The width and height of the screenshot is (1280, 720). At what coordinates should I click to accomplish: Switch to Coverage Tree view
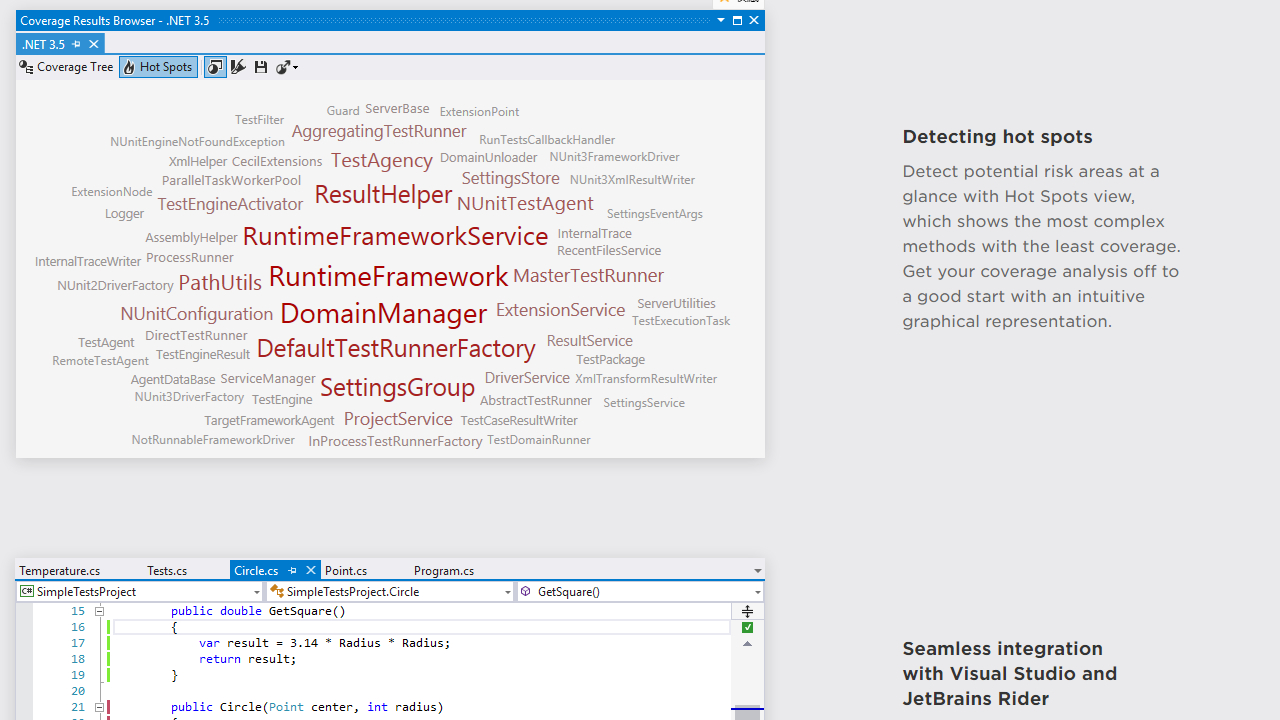(66, 67)
